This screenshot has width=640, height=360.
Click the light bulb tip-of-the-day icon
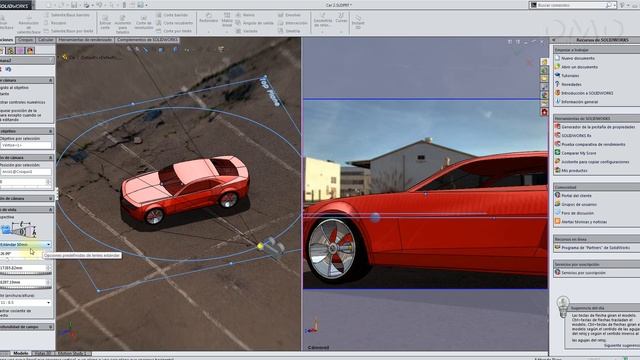click(x=563, y=307)
